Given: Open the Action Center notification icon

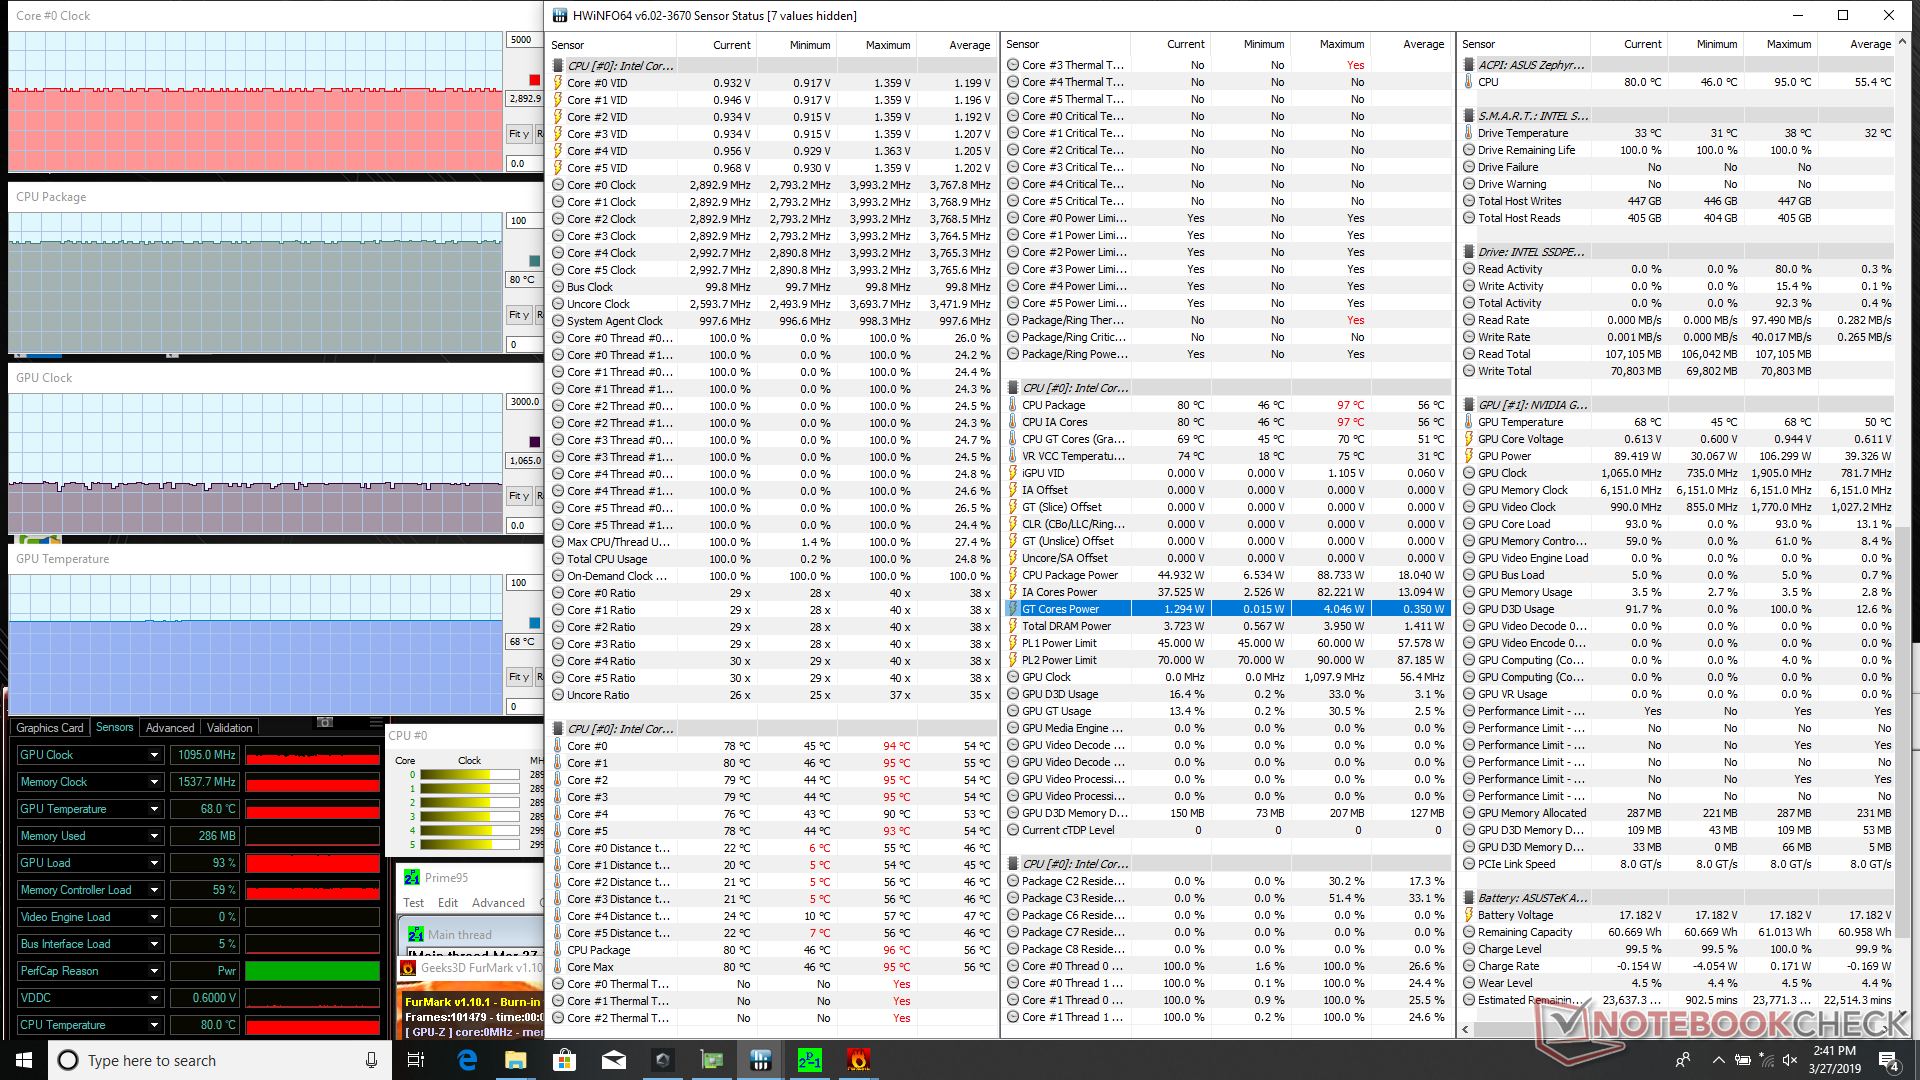Looking at the screenshot, I should (x=1888, y=1060).
